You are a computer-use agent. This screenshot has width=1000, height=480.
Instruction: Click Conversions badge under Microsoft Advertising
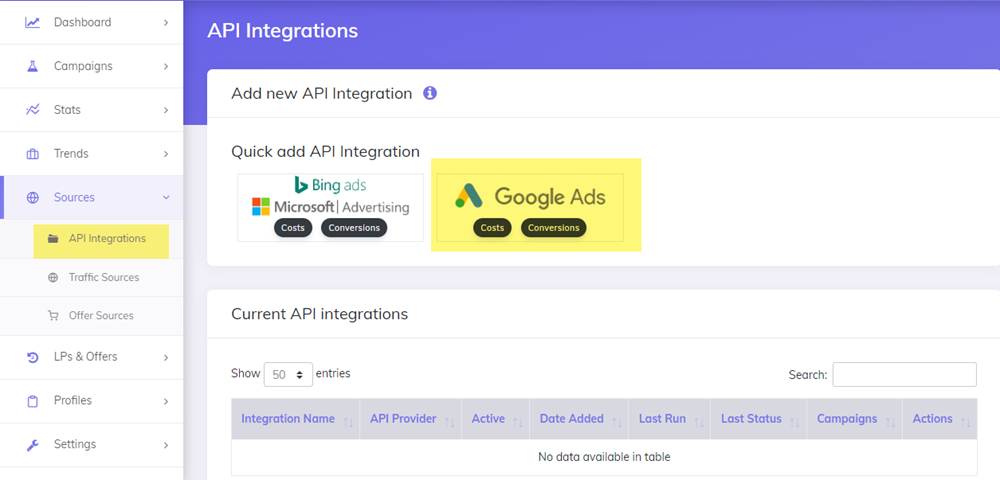point(354,228)
